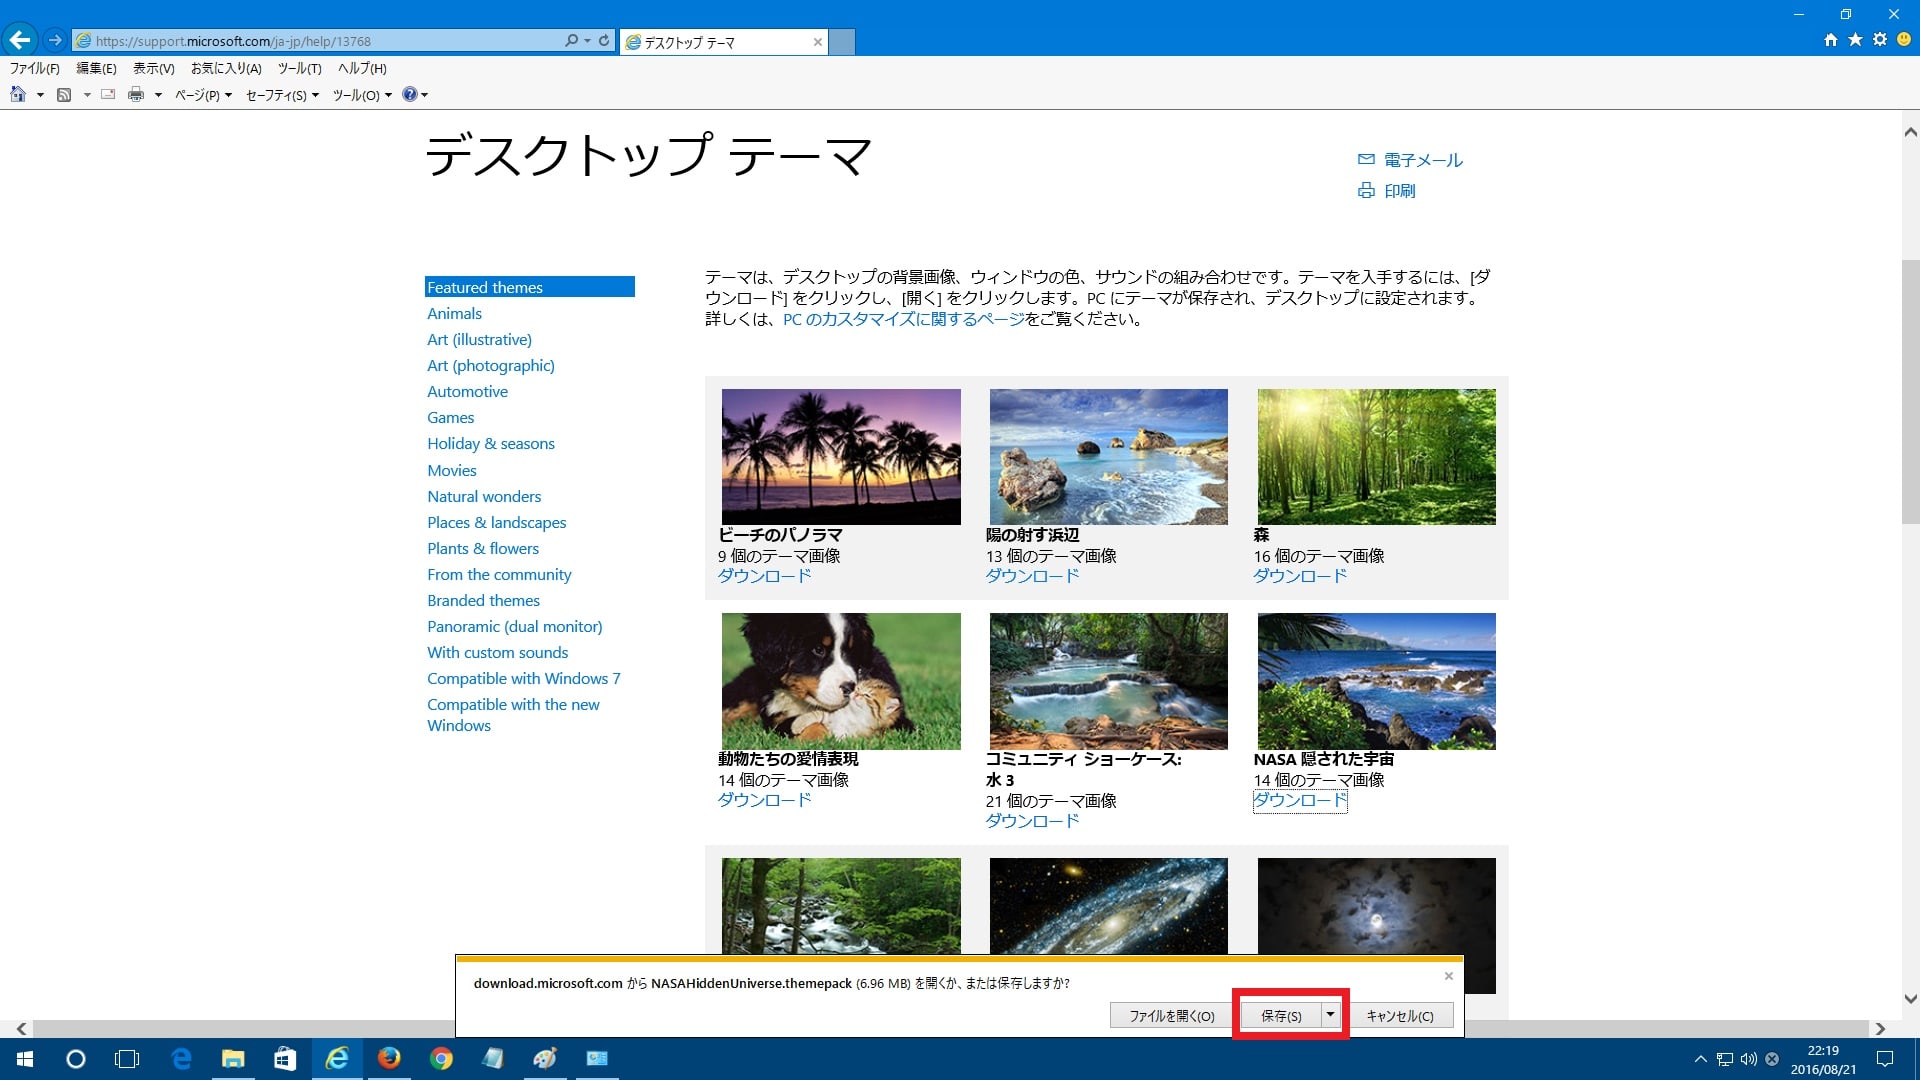Click キャンセル(C) in the download bar

(x=1400, y=1016)
